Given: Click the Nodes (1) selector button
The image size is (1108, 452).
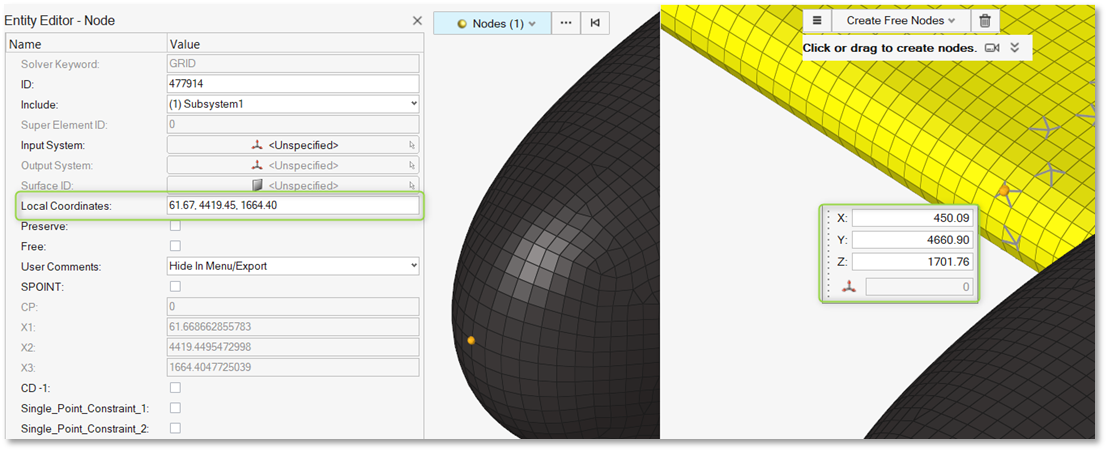Looking at the screenshot, I should click(491, 23).
